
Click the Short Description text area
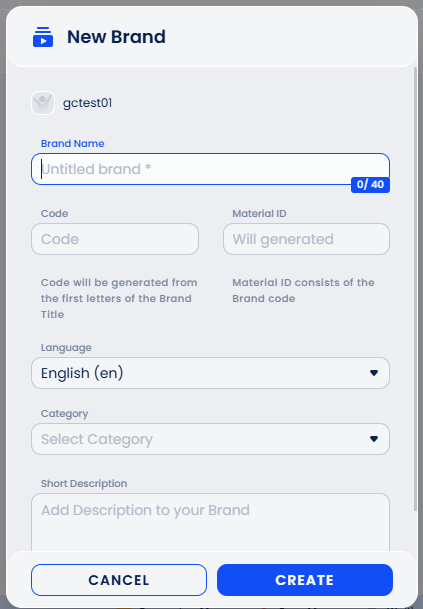(210, 522)
